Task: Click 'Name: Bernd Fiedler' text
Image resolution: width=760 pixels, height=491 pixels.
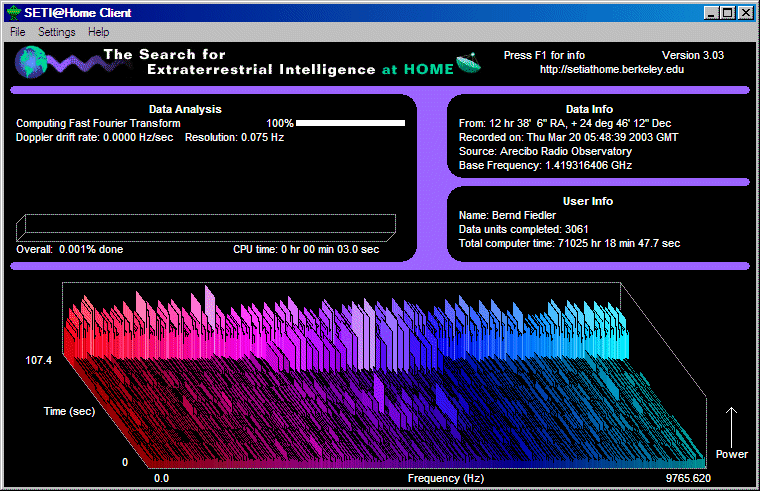Action: (507, 215)
